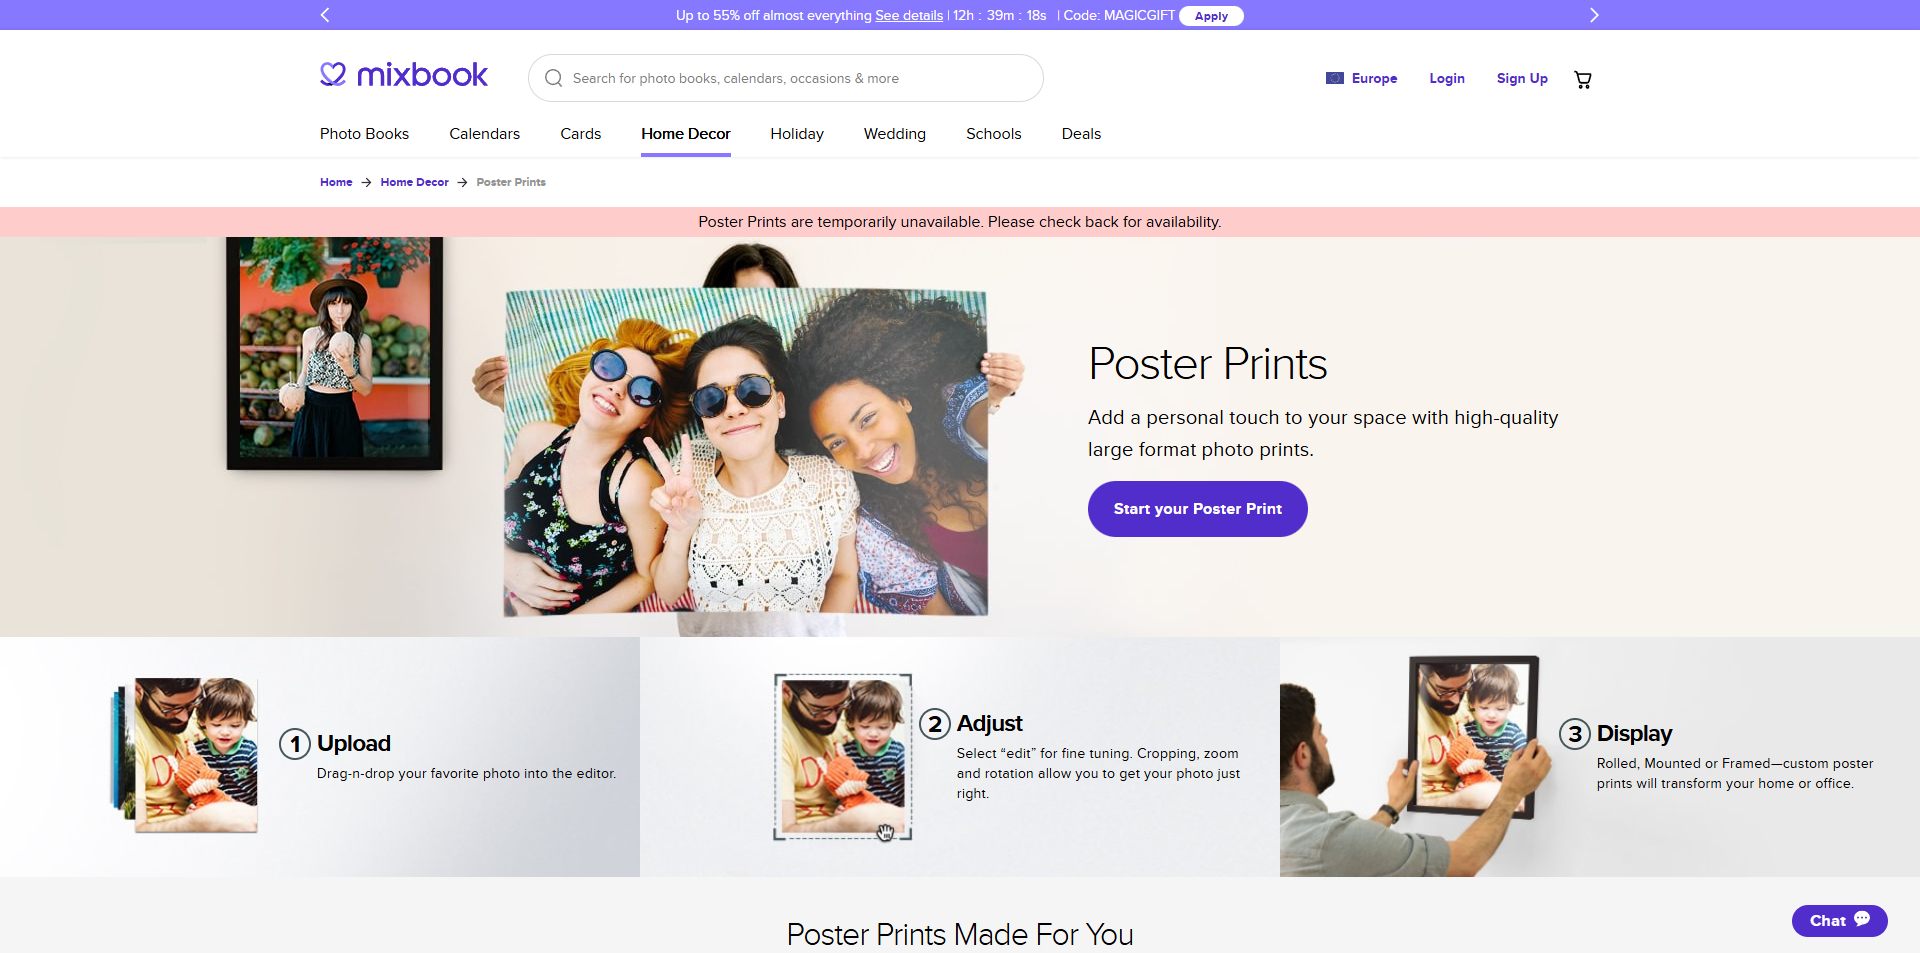Click the right arrow on promo banner
Image resolution: width=1920 pixels, height=953 pixels.
pyautogui.click(x=1594, y=15)
